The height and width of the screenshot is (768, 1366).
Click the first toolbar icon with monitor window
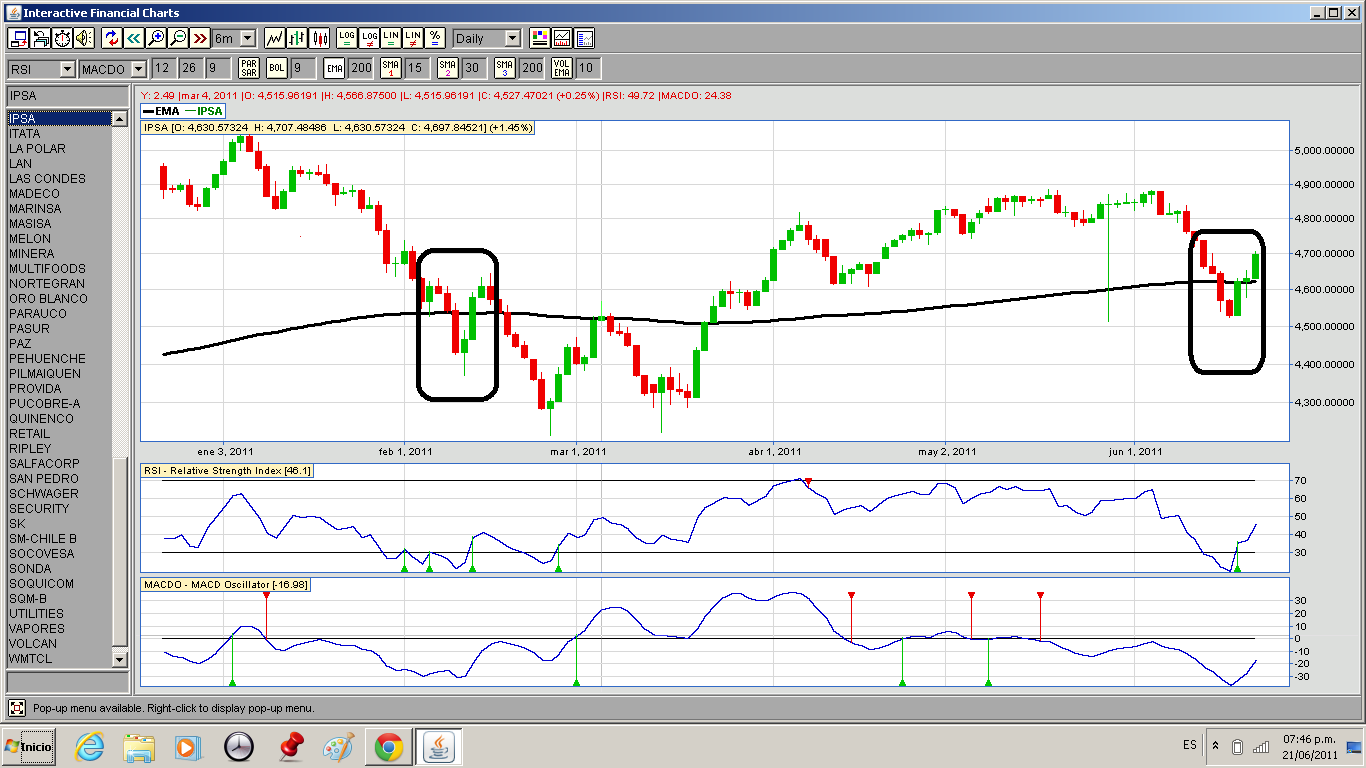[x=18, y=38]
